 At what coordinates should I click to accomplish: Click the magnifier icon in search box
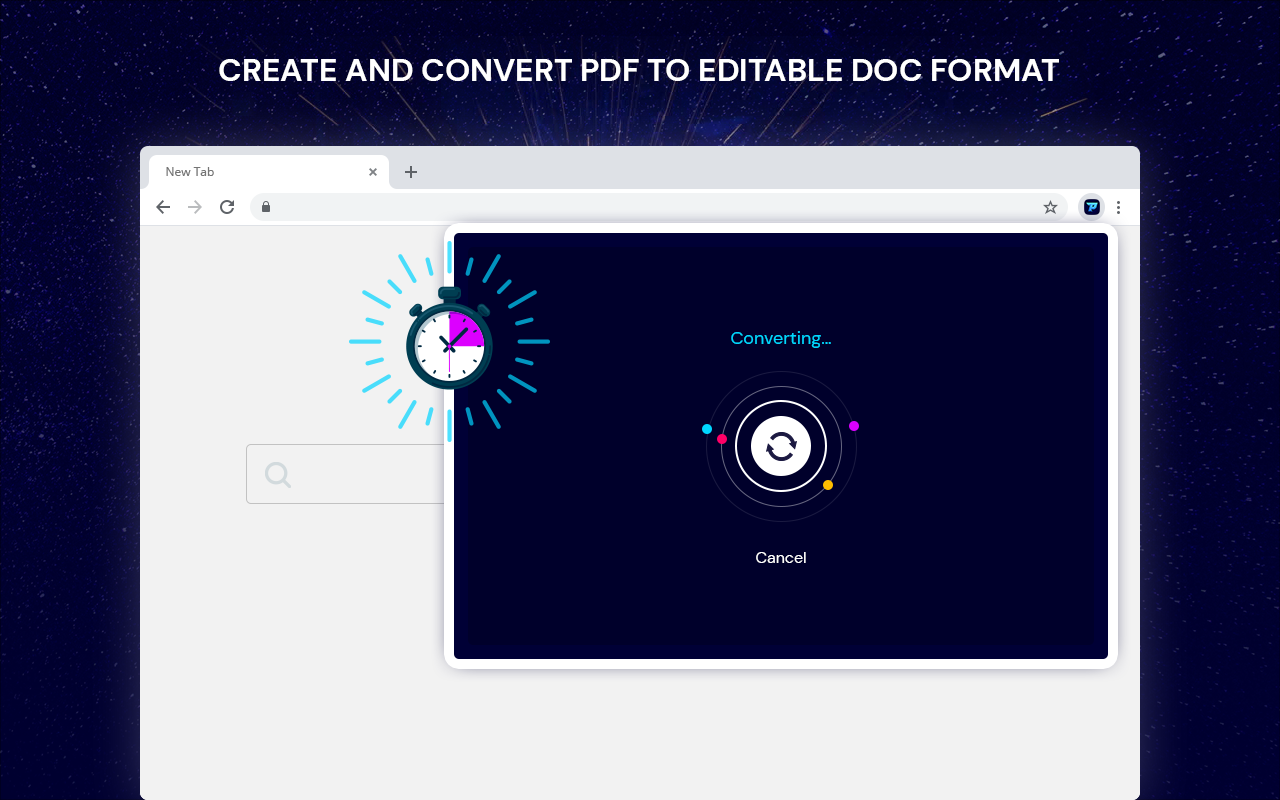pos(278,475)
